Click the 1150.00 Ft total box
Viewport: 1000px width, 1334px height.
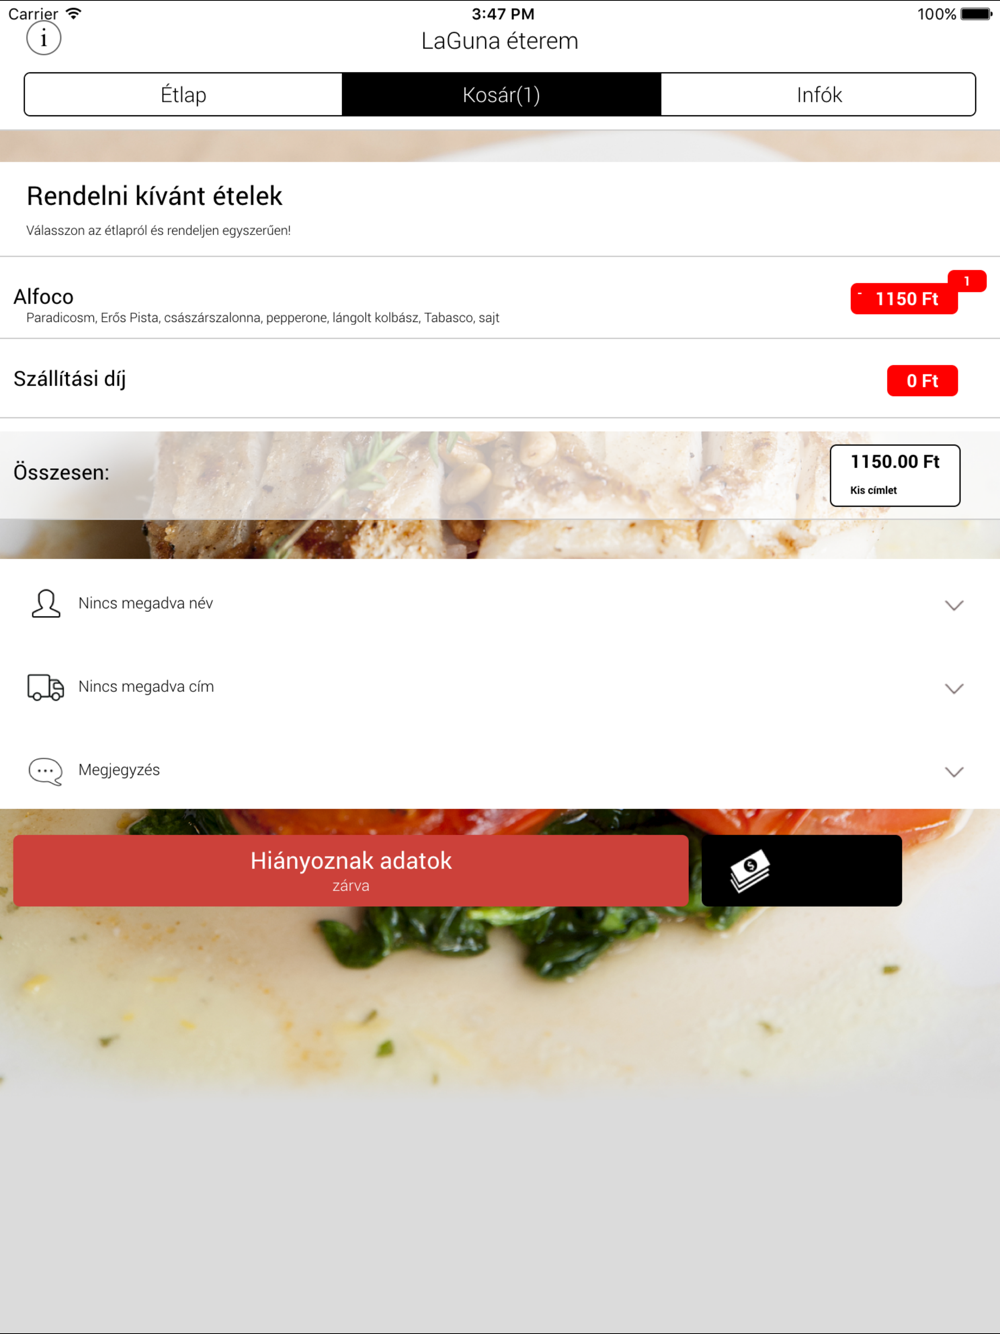pos(895,475)
